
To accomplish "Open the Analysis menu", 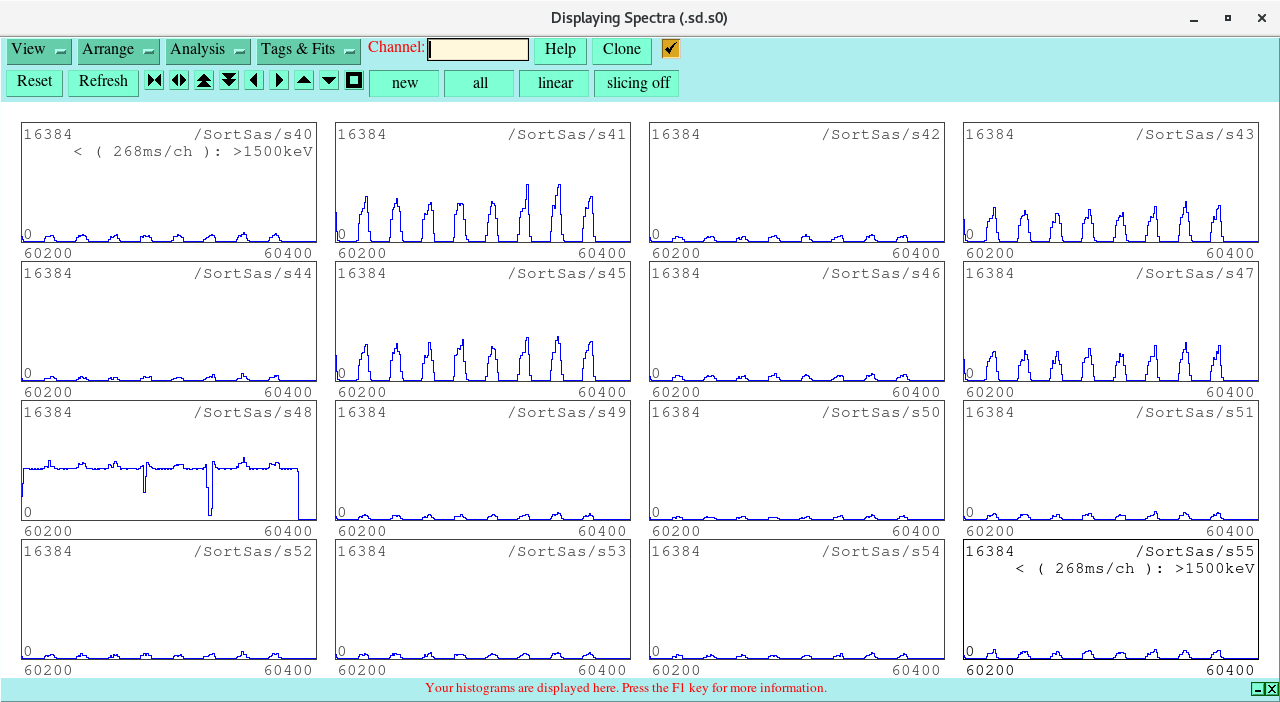I will 208,50.
